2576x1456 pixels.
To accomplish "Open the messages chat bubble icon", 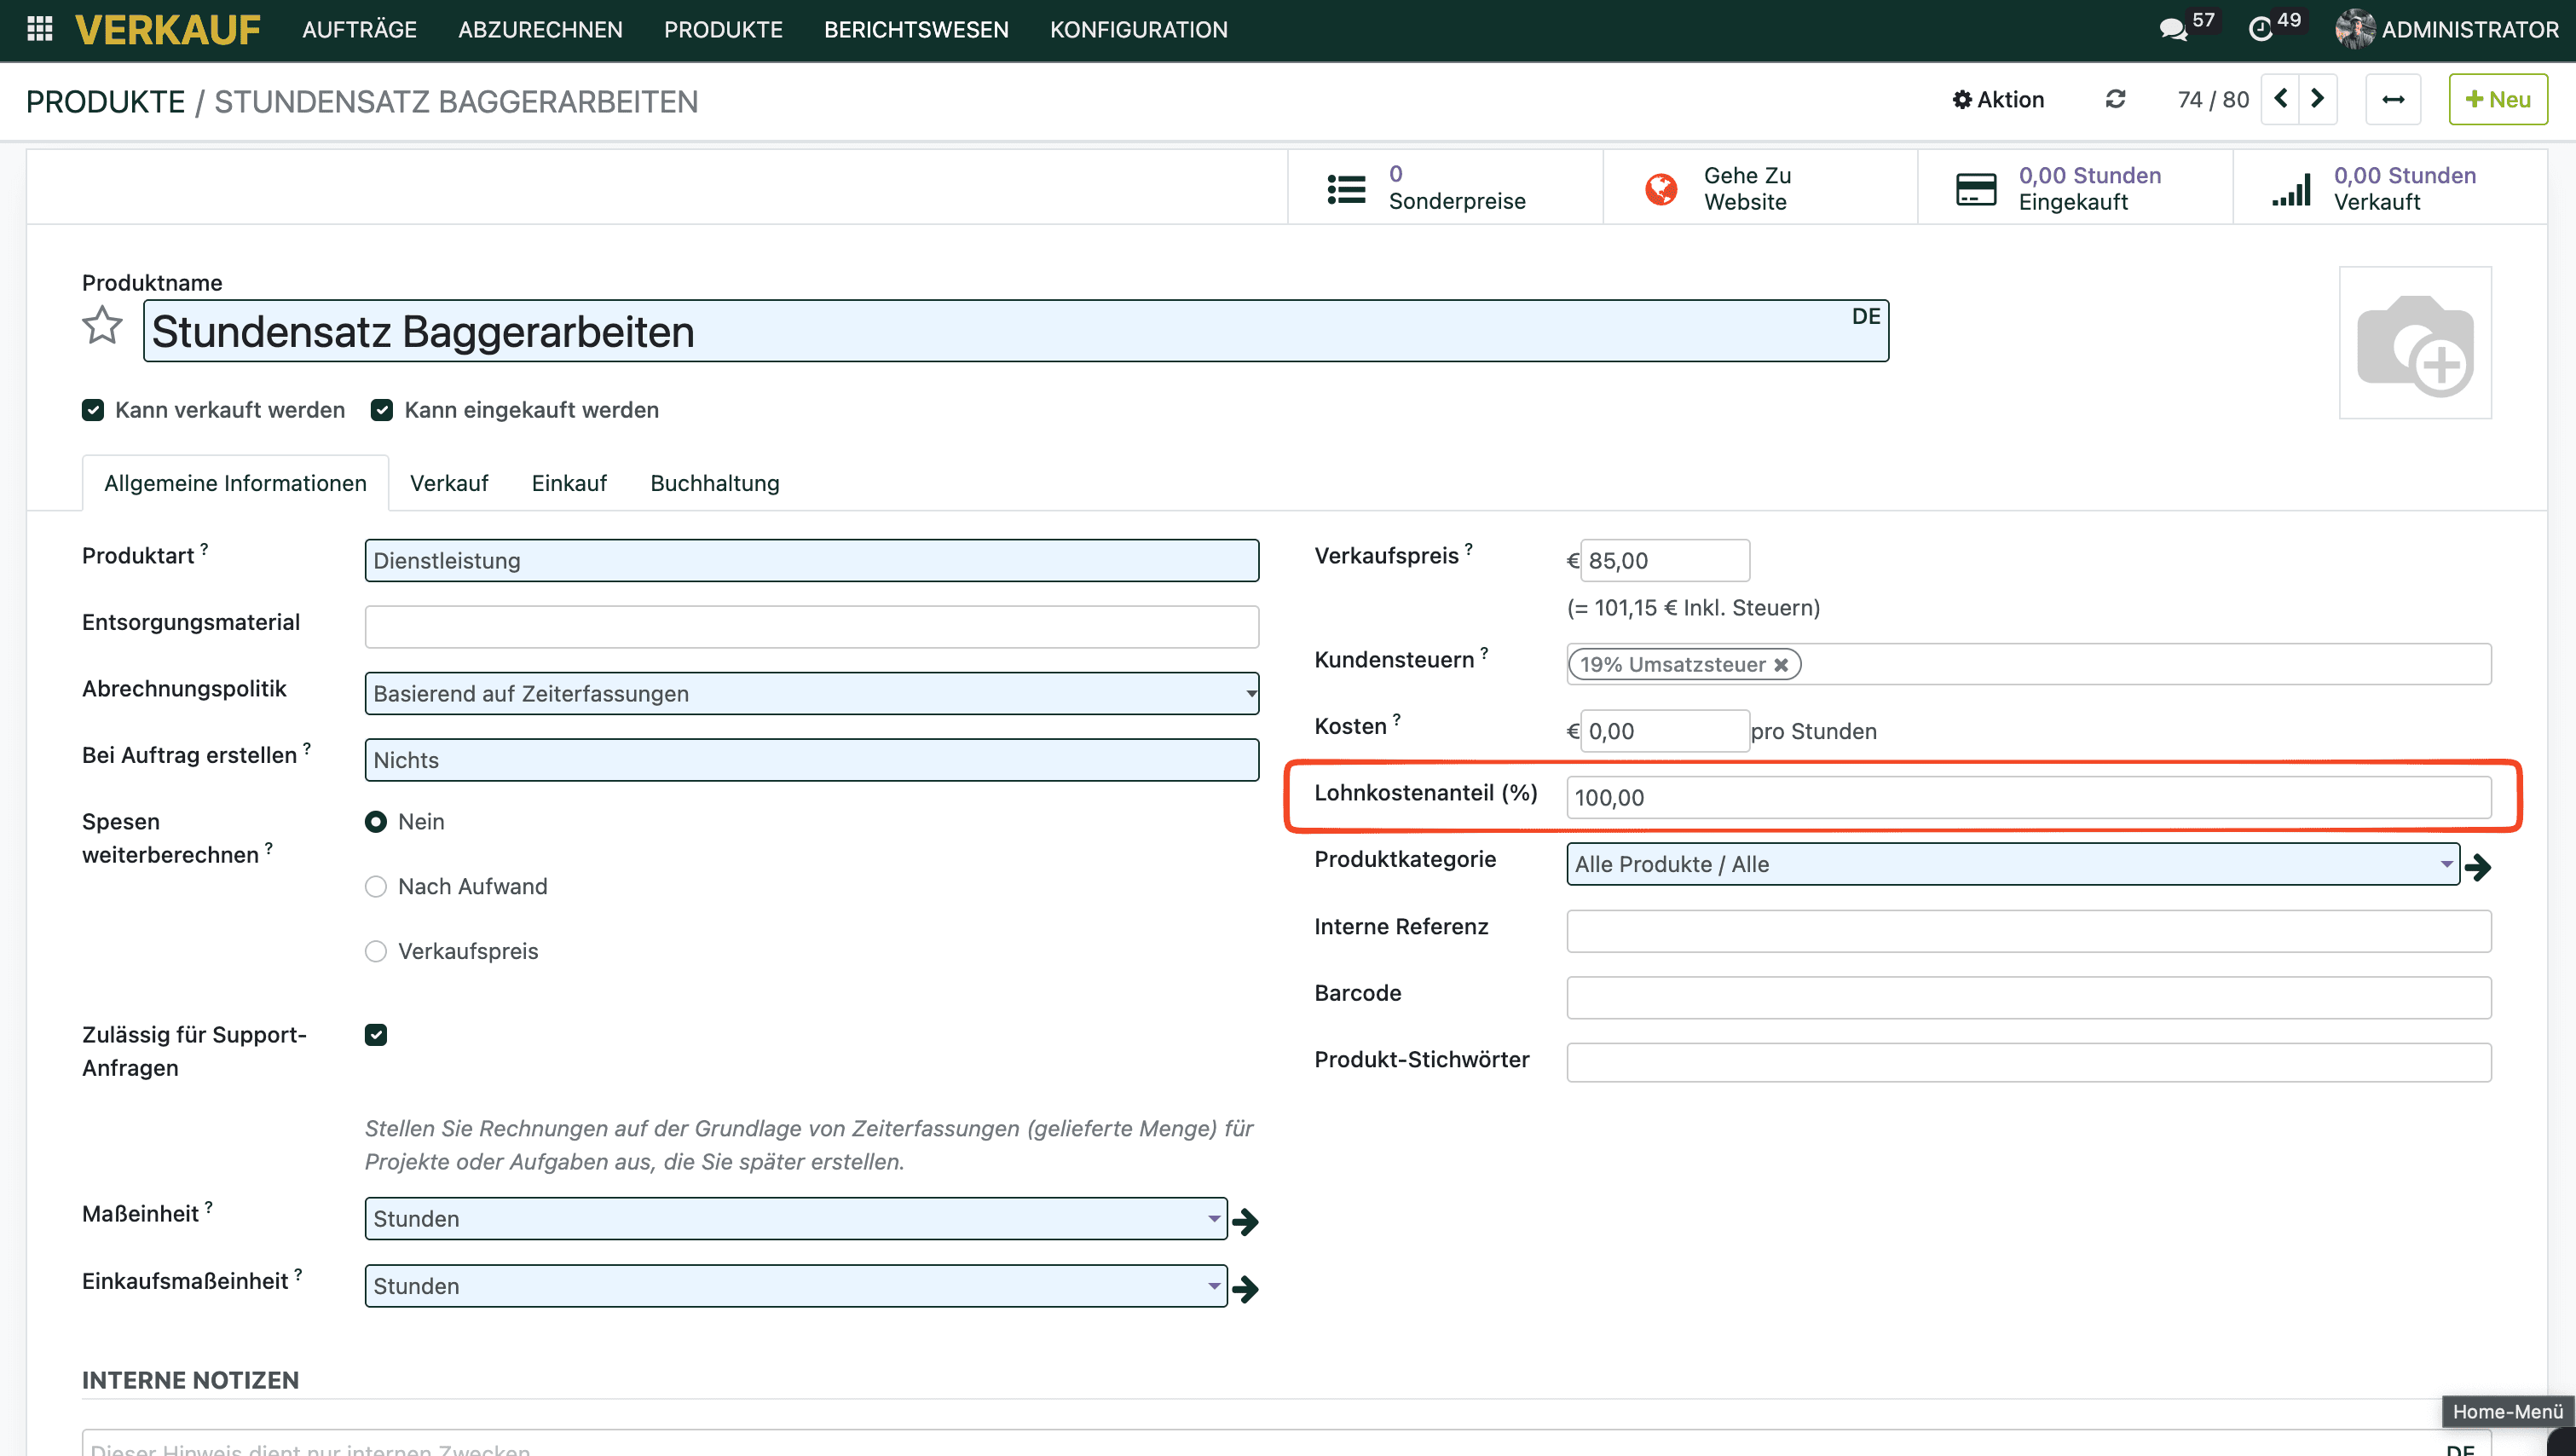I will [2172, 29].
